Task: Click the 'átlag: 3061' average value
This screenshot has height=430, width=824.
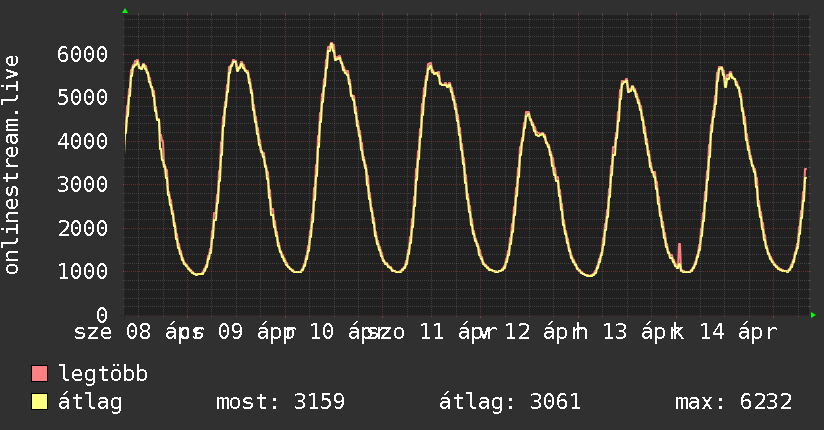Action: [510, 402]
